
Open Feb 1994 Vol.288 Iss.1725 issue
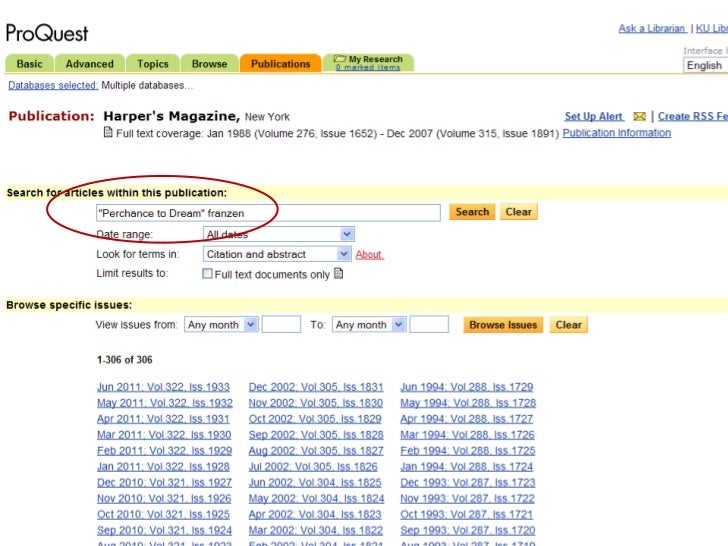pos(468,451)
